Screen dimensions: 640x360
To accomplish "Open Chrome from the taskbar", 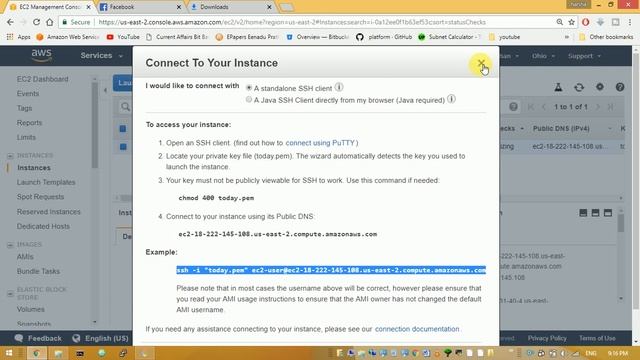I will (x=36, y=353).
